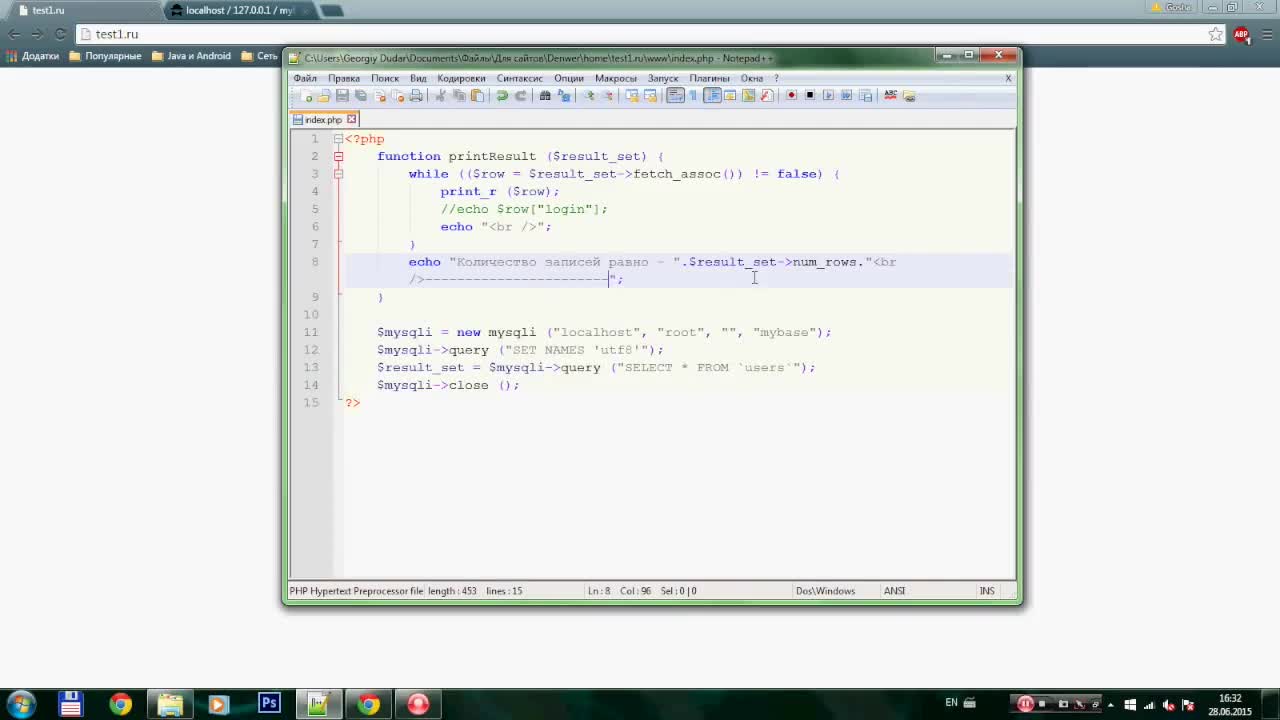Image resolution: width=1280 pixels, height=720 pixels.
Task: Open the Adblock Plus extension icon
Action: point(1241,34)
